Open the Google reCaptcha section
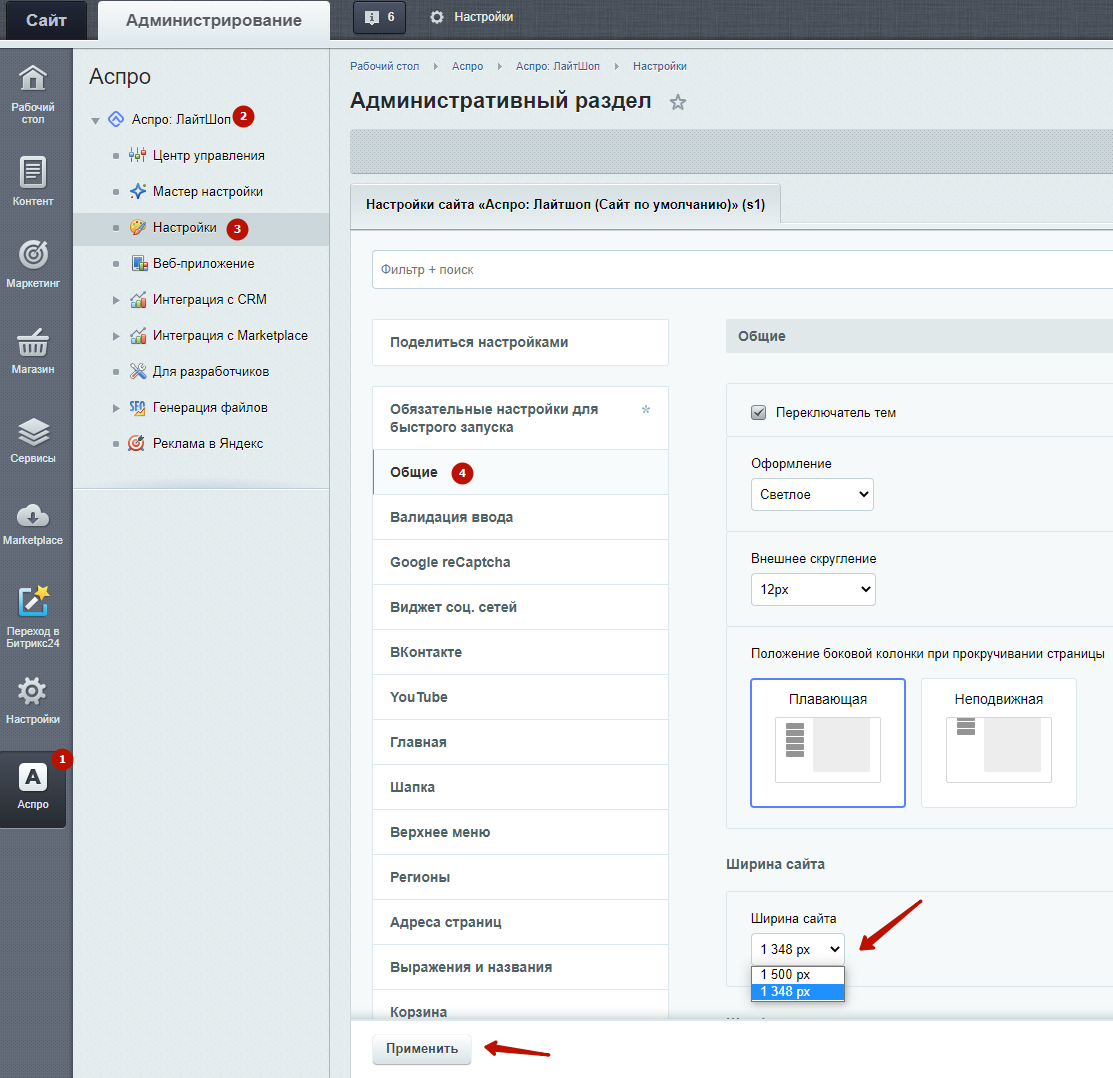 point(520,562)
